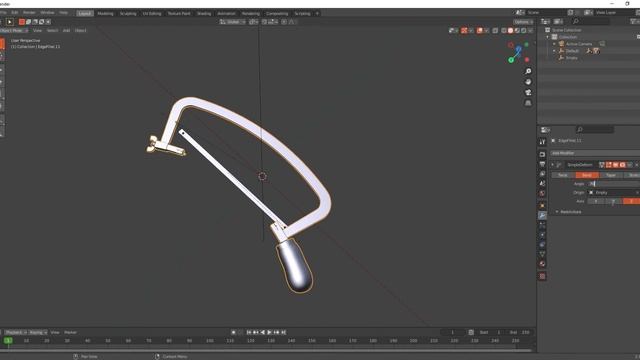The width and height of the screenshot is (640, 360).
Task: Select the Twist deform mode
Action: [563, 175]
